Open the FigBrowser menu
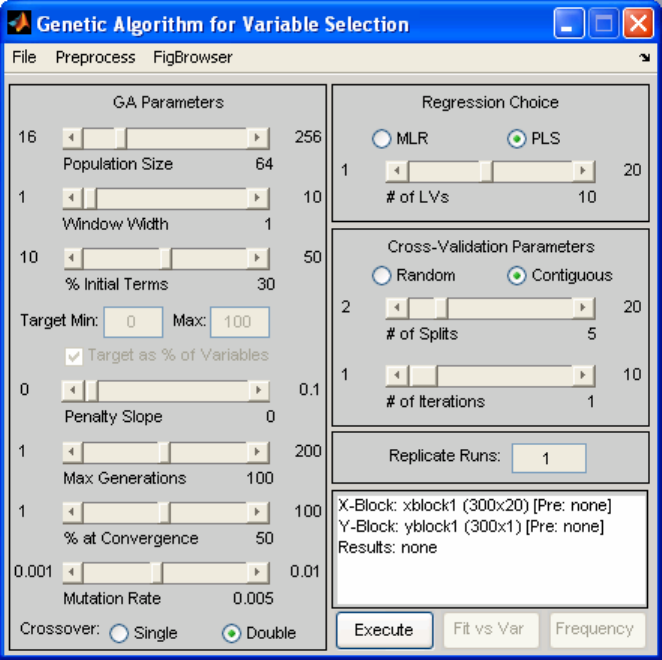The width and height of the screenshot is (662, 660). (x=193, y=58)
